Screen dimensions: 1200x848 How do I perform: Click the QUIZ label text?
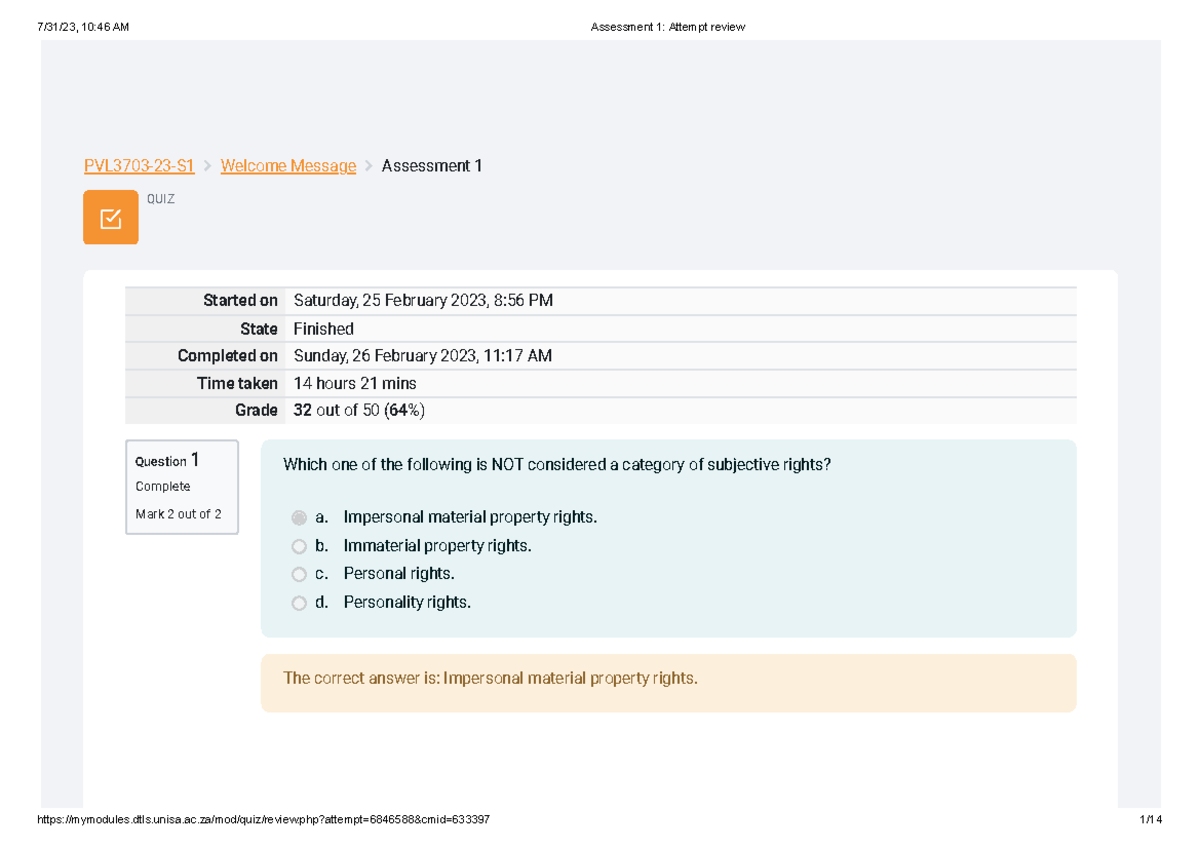tap(161, 198)
